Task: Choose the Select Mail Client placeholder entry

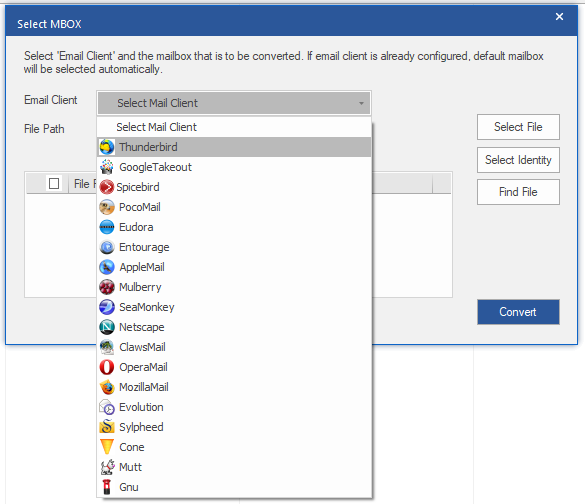Action: tap(234, 127)
